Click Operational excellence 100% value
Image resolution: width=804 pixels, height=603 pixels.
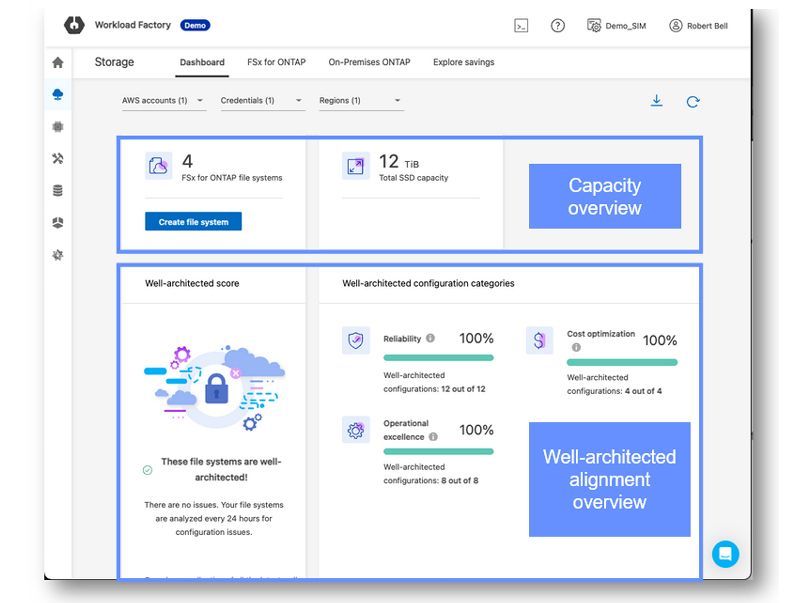click(476, 430)
